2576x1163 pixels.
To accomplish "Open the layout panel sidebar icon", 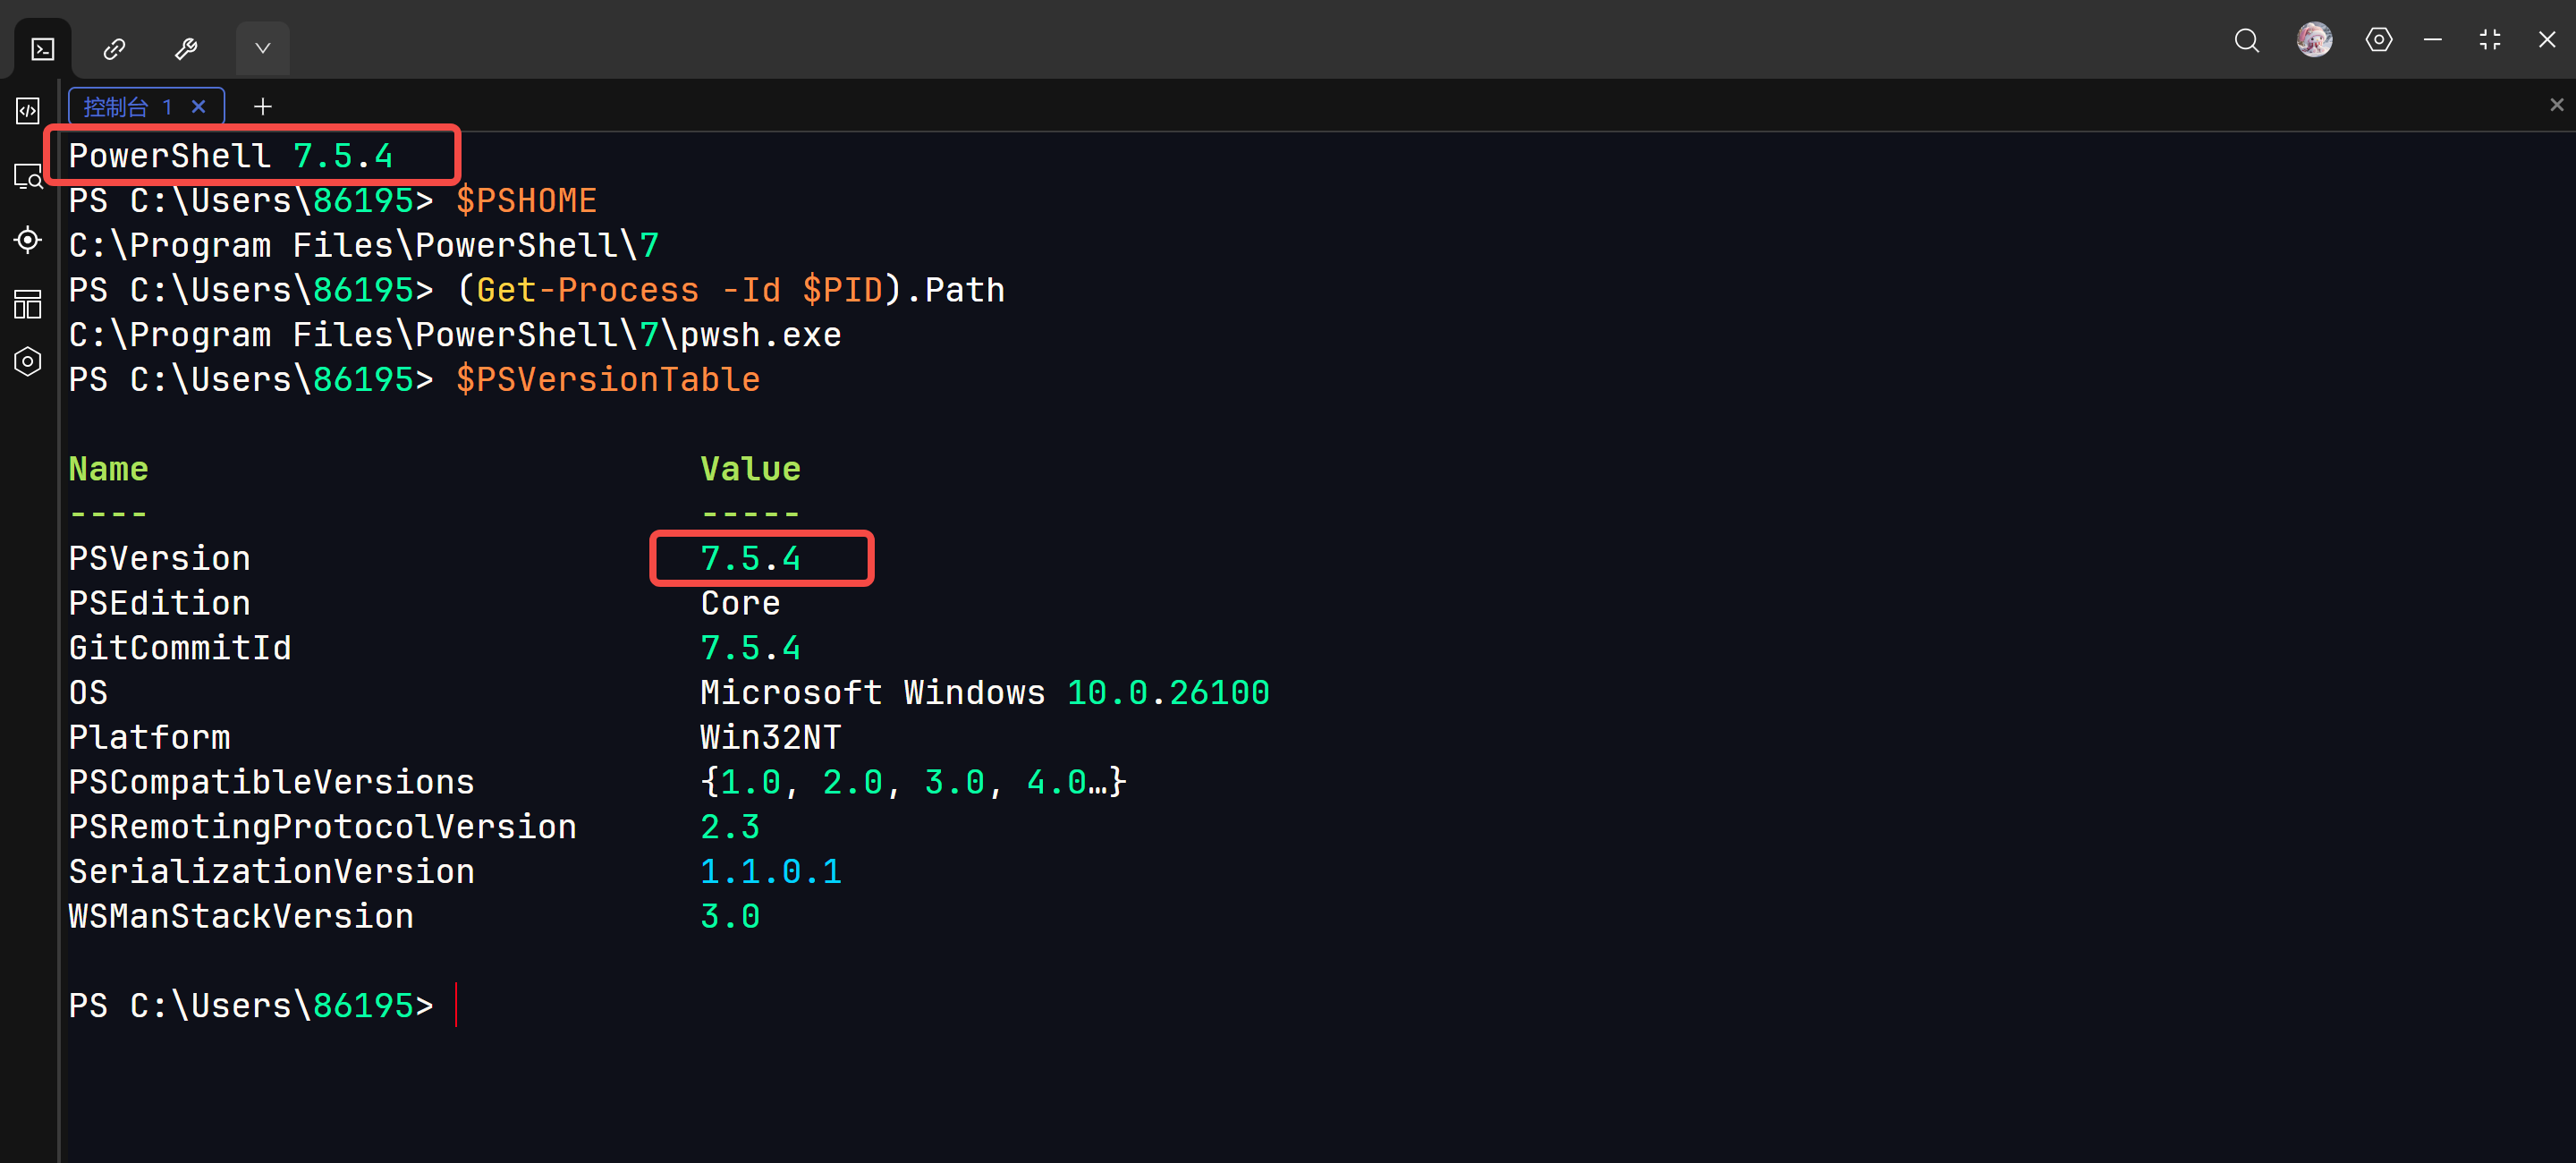I will pyautogui.click(x=28, y=303).
